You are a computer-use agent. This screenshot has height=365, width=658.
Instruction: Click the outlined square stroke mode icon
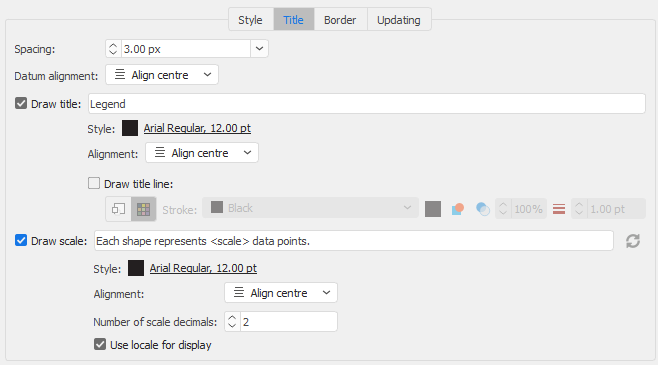click(118, 209)
